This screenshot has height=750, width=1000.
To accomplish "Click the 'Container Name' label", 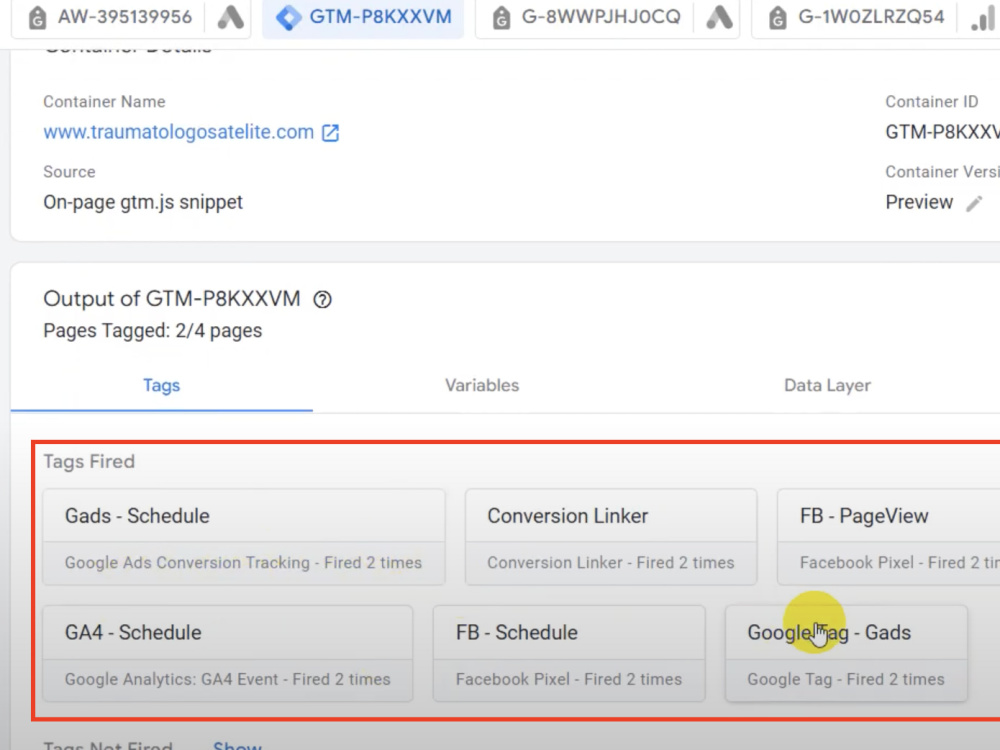I will pos(104,101).
